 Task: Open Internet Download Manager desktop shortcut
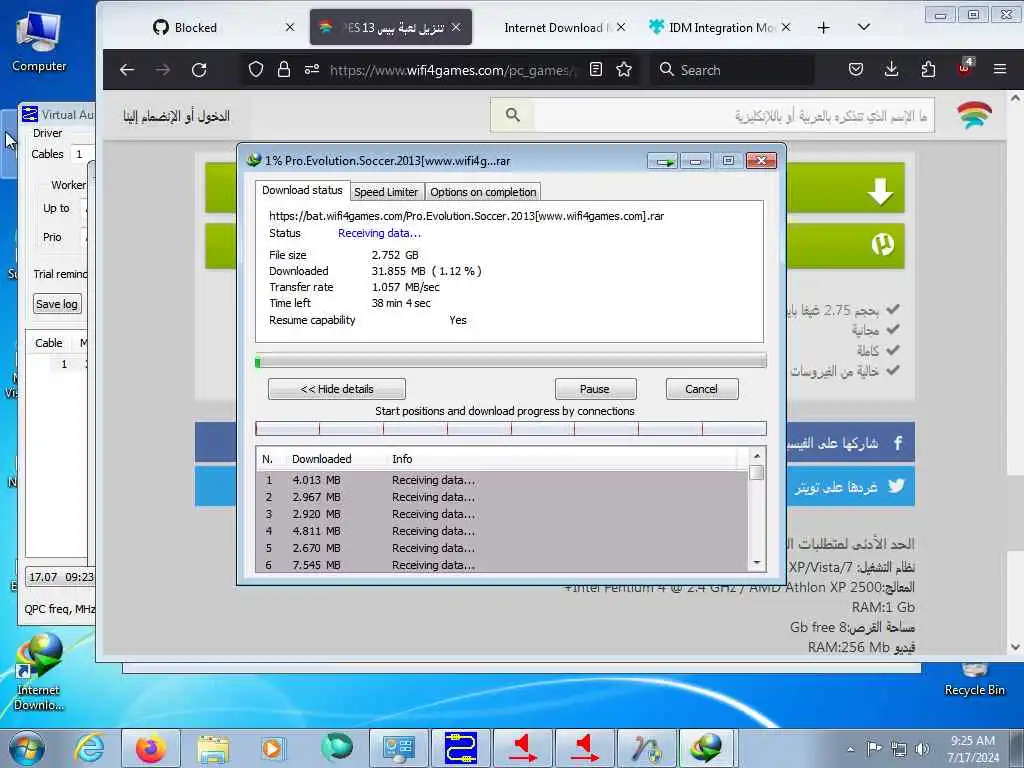(x=39, y=672)
